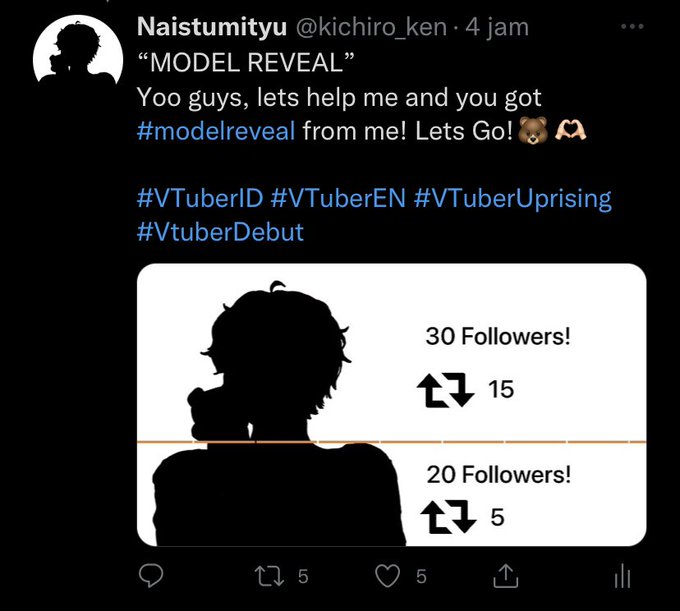Like the tweet with the heart icon
This screenshot has width=680, height=611.
tap(387, 576)
